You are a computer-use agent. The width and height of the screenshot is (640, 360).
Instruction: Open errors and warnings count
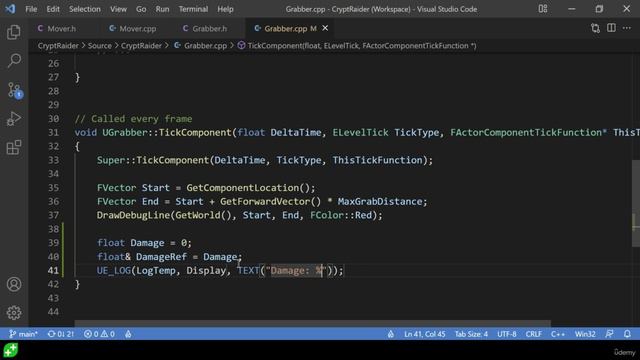pos(99,334)
